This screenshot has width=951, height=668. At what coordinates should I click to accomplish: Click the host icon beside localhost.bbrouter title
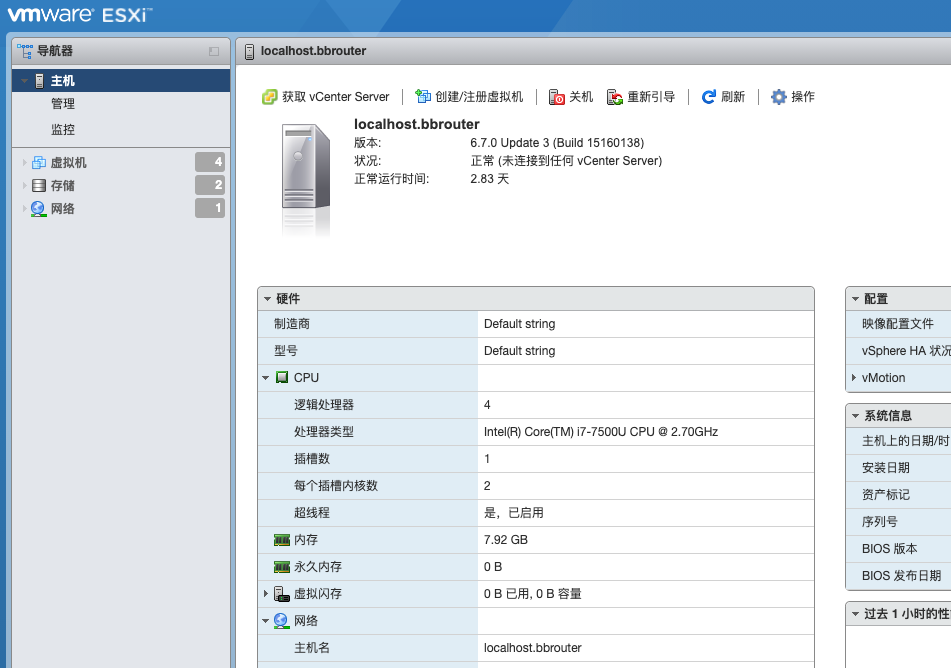(249, 52)
